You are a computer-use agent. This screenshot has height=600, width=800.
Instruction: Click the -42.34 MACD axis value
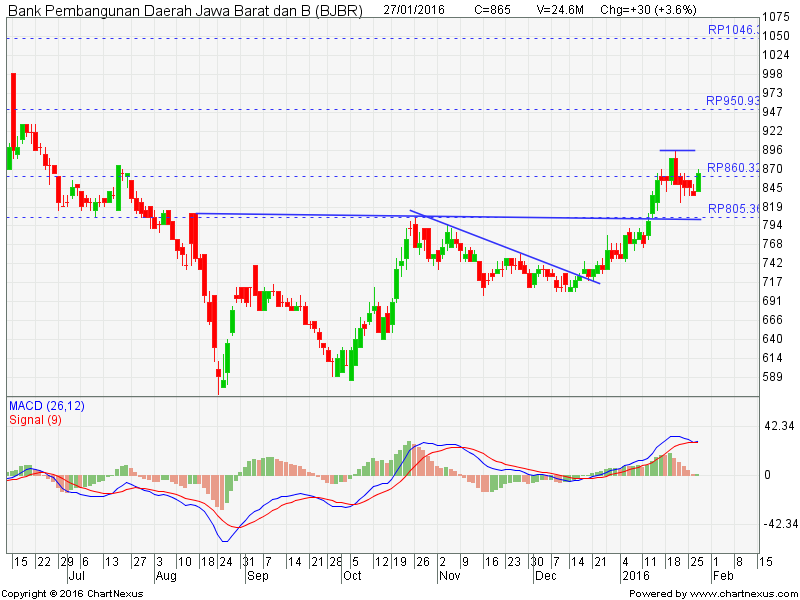[x=779, y=524]
